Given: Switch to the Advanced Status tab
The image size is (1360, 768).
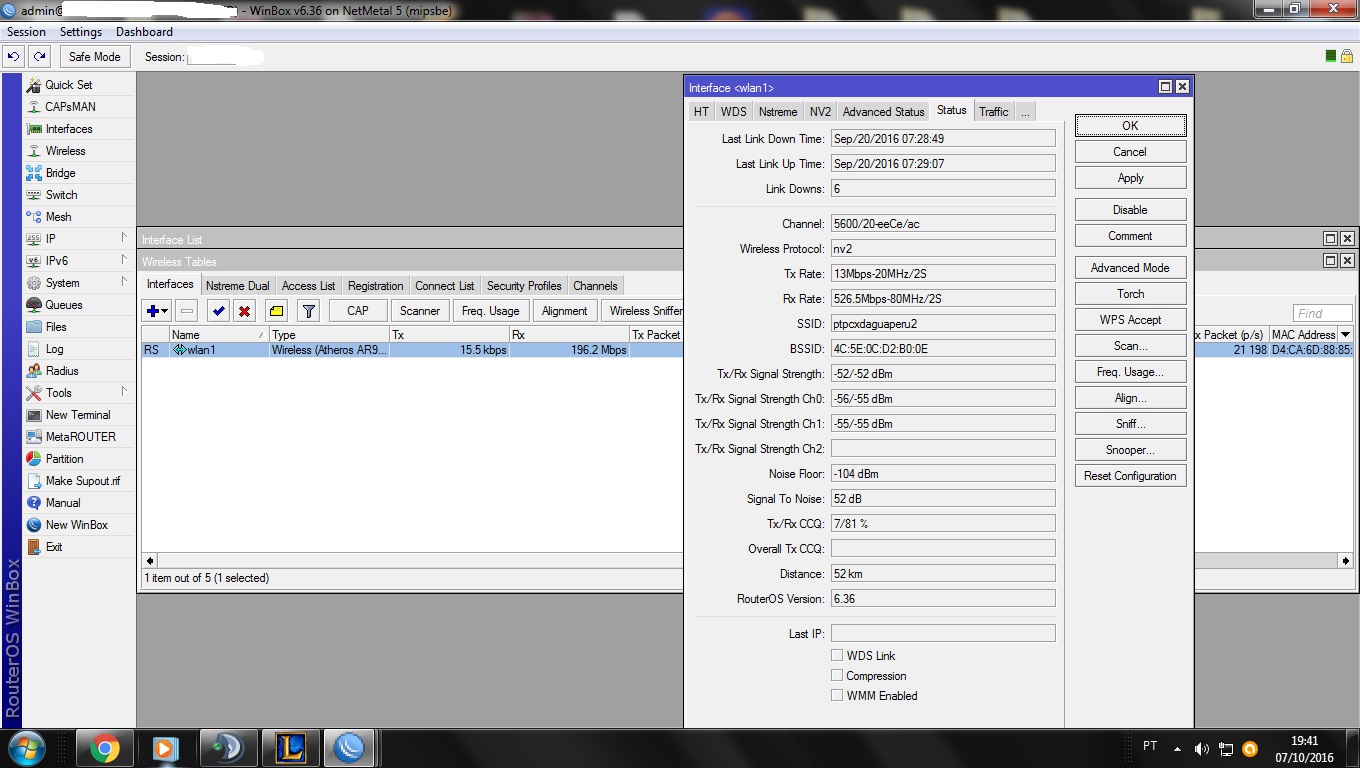Looking at the screenshot, I should 883,112.
